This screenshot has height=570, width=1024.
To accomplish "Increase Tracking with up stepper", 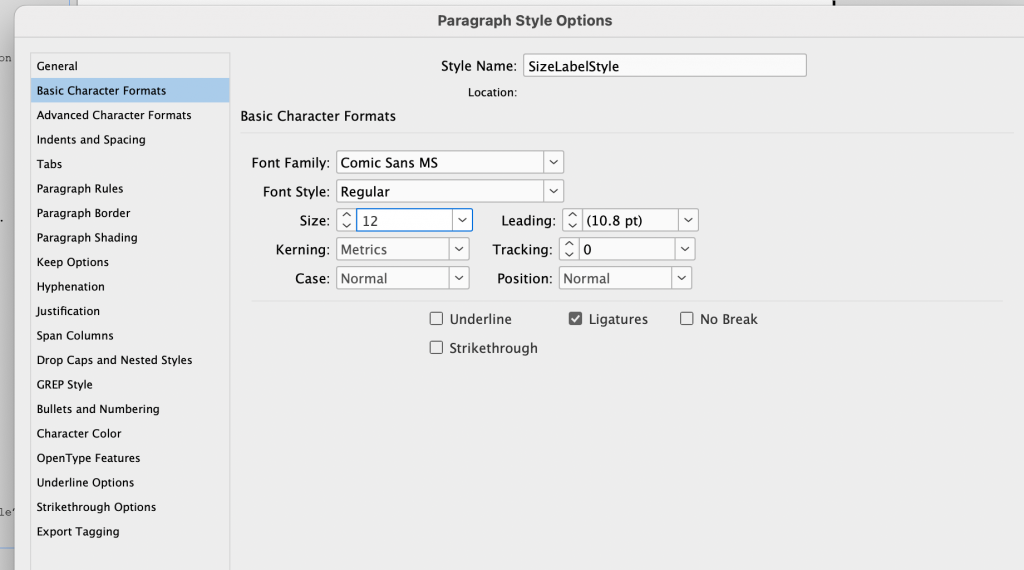I will (x=569, y=244).
